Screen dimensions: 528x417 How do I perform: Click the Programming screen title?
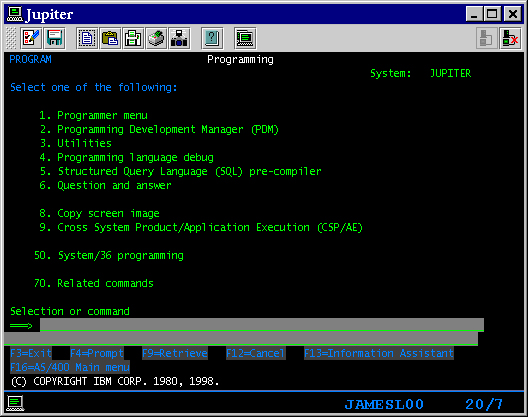coord(240,60)
